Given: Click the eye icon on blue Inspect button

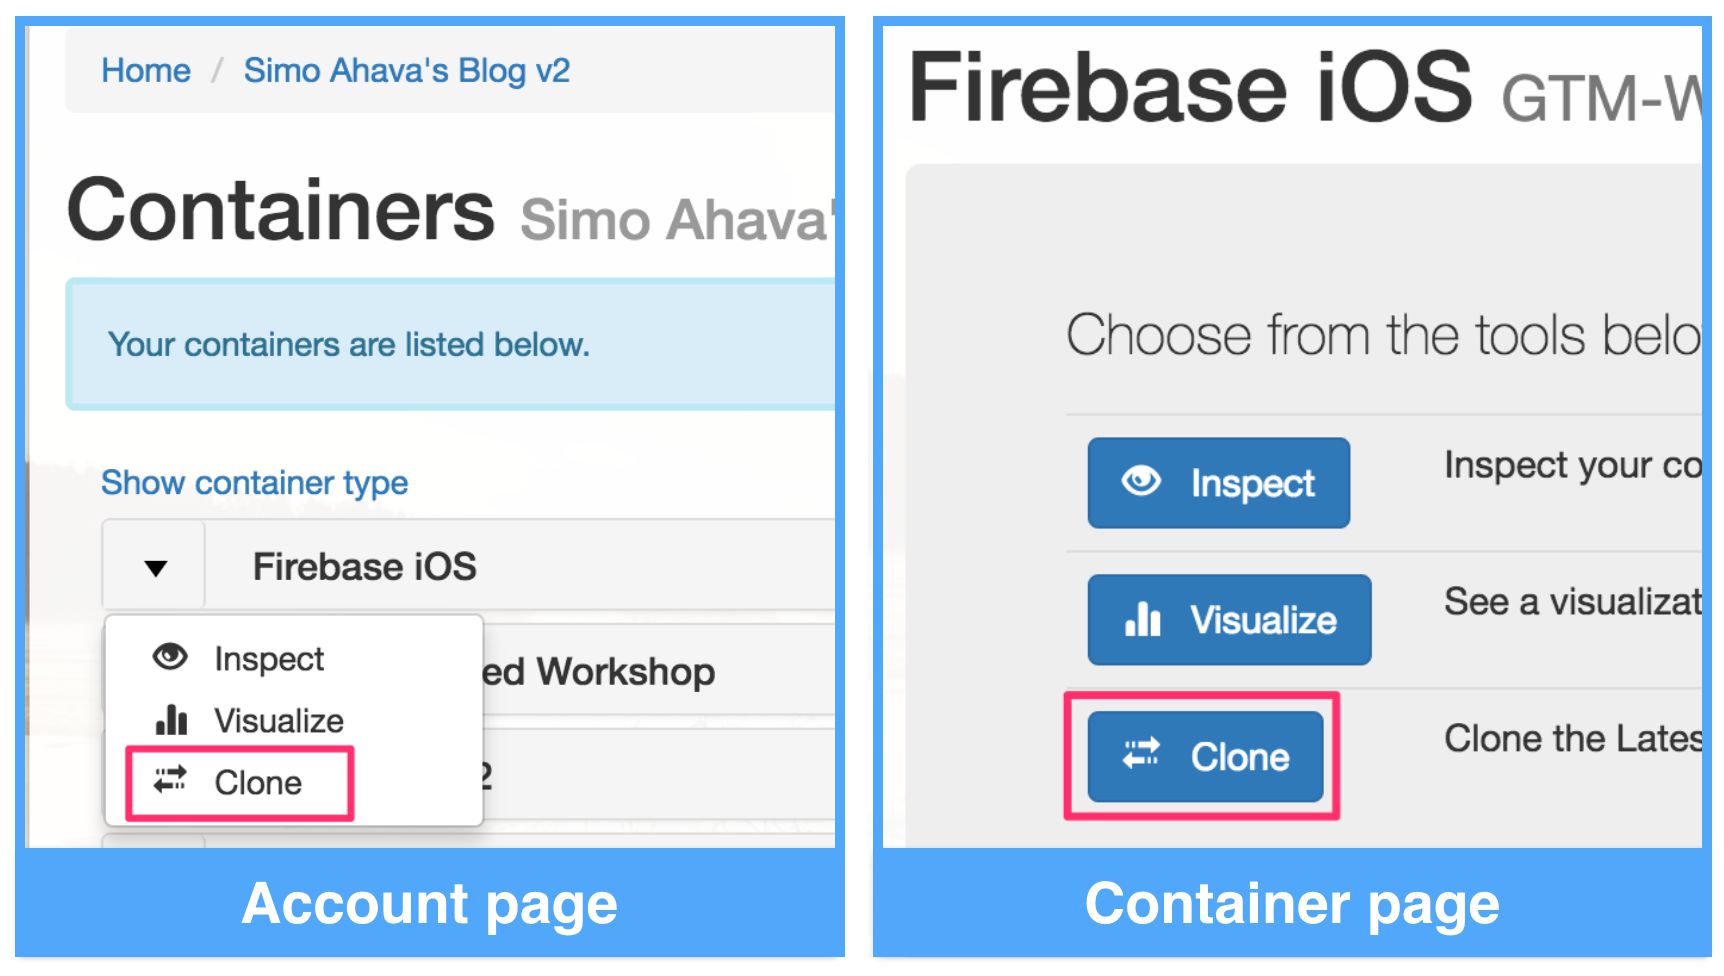Looking at the screenshot, I should [1141, 481].
